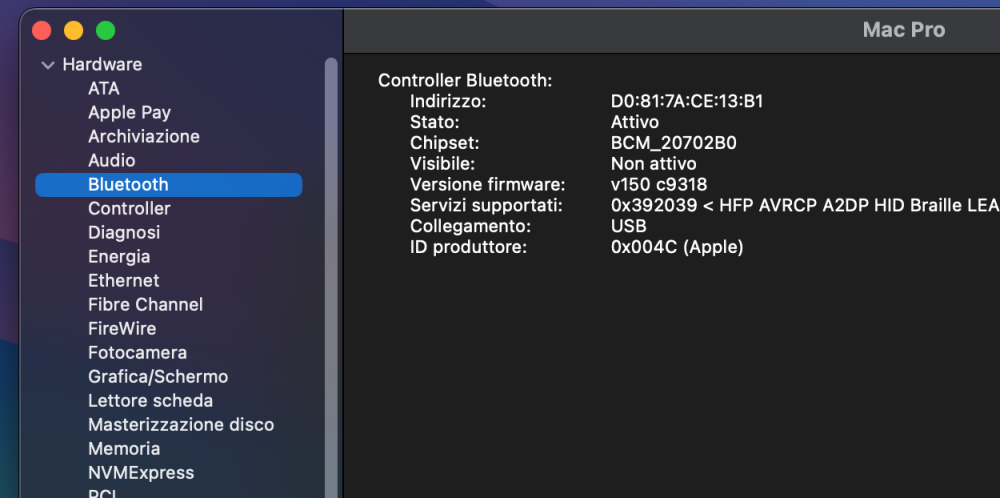The width and height of the screenshot is (1000, 498).
Task: Click the Indirizzo label
Action: (448, 101)
